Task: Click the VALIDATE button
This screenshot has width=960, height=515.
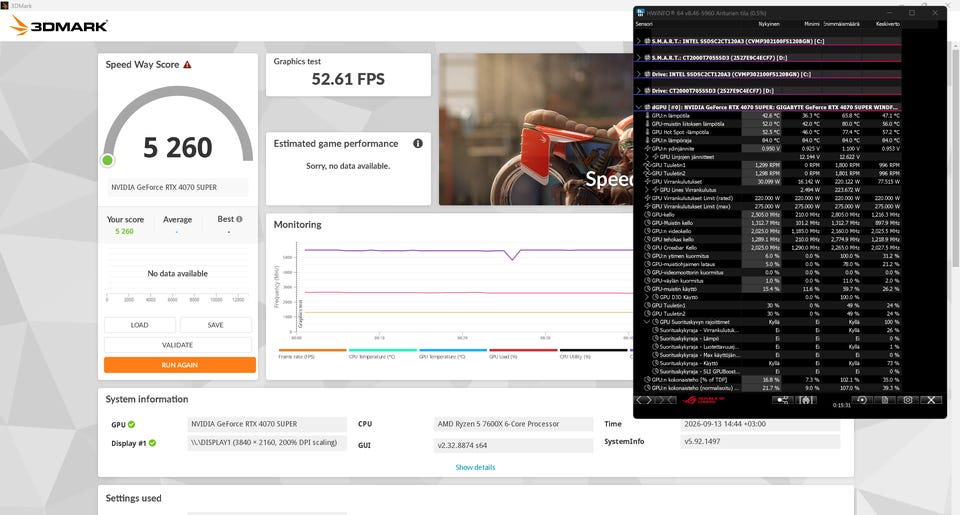Action: 178,345
